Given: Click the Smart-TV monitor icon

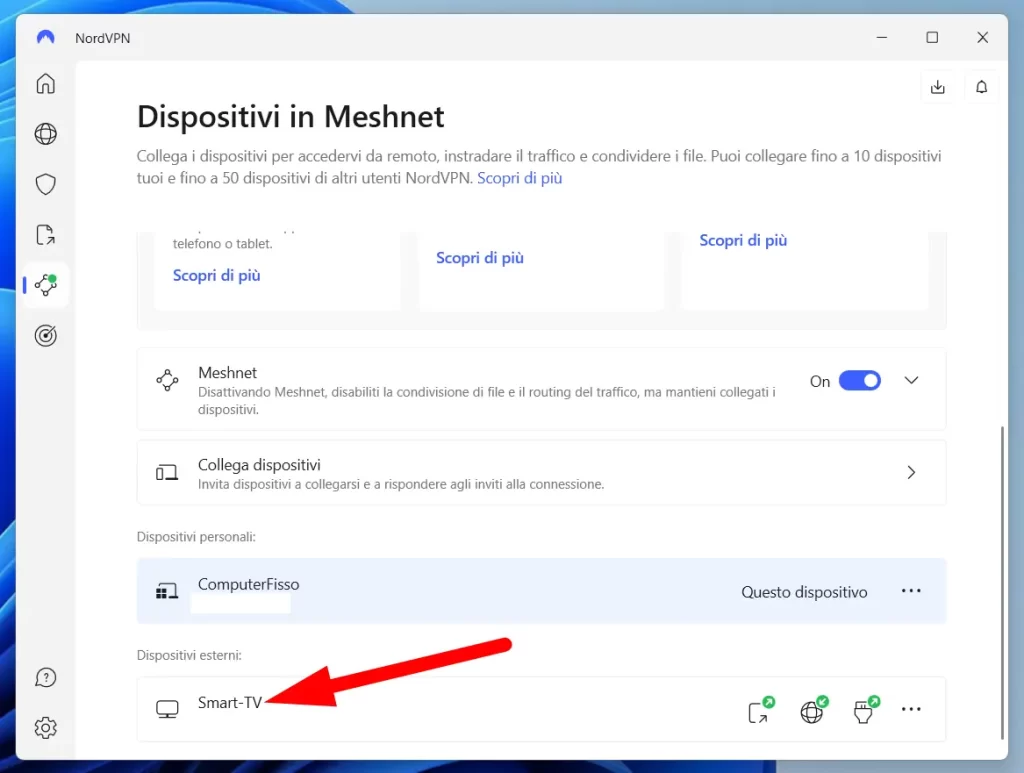Looking at the screenshot, I should coord(167,709).
